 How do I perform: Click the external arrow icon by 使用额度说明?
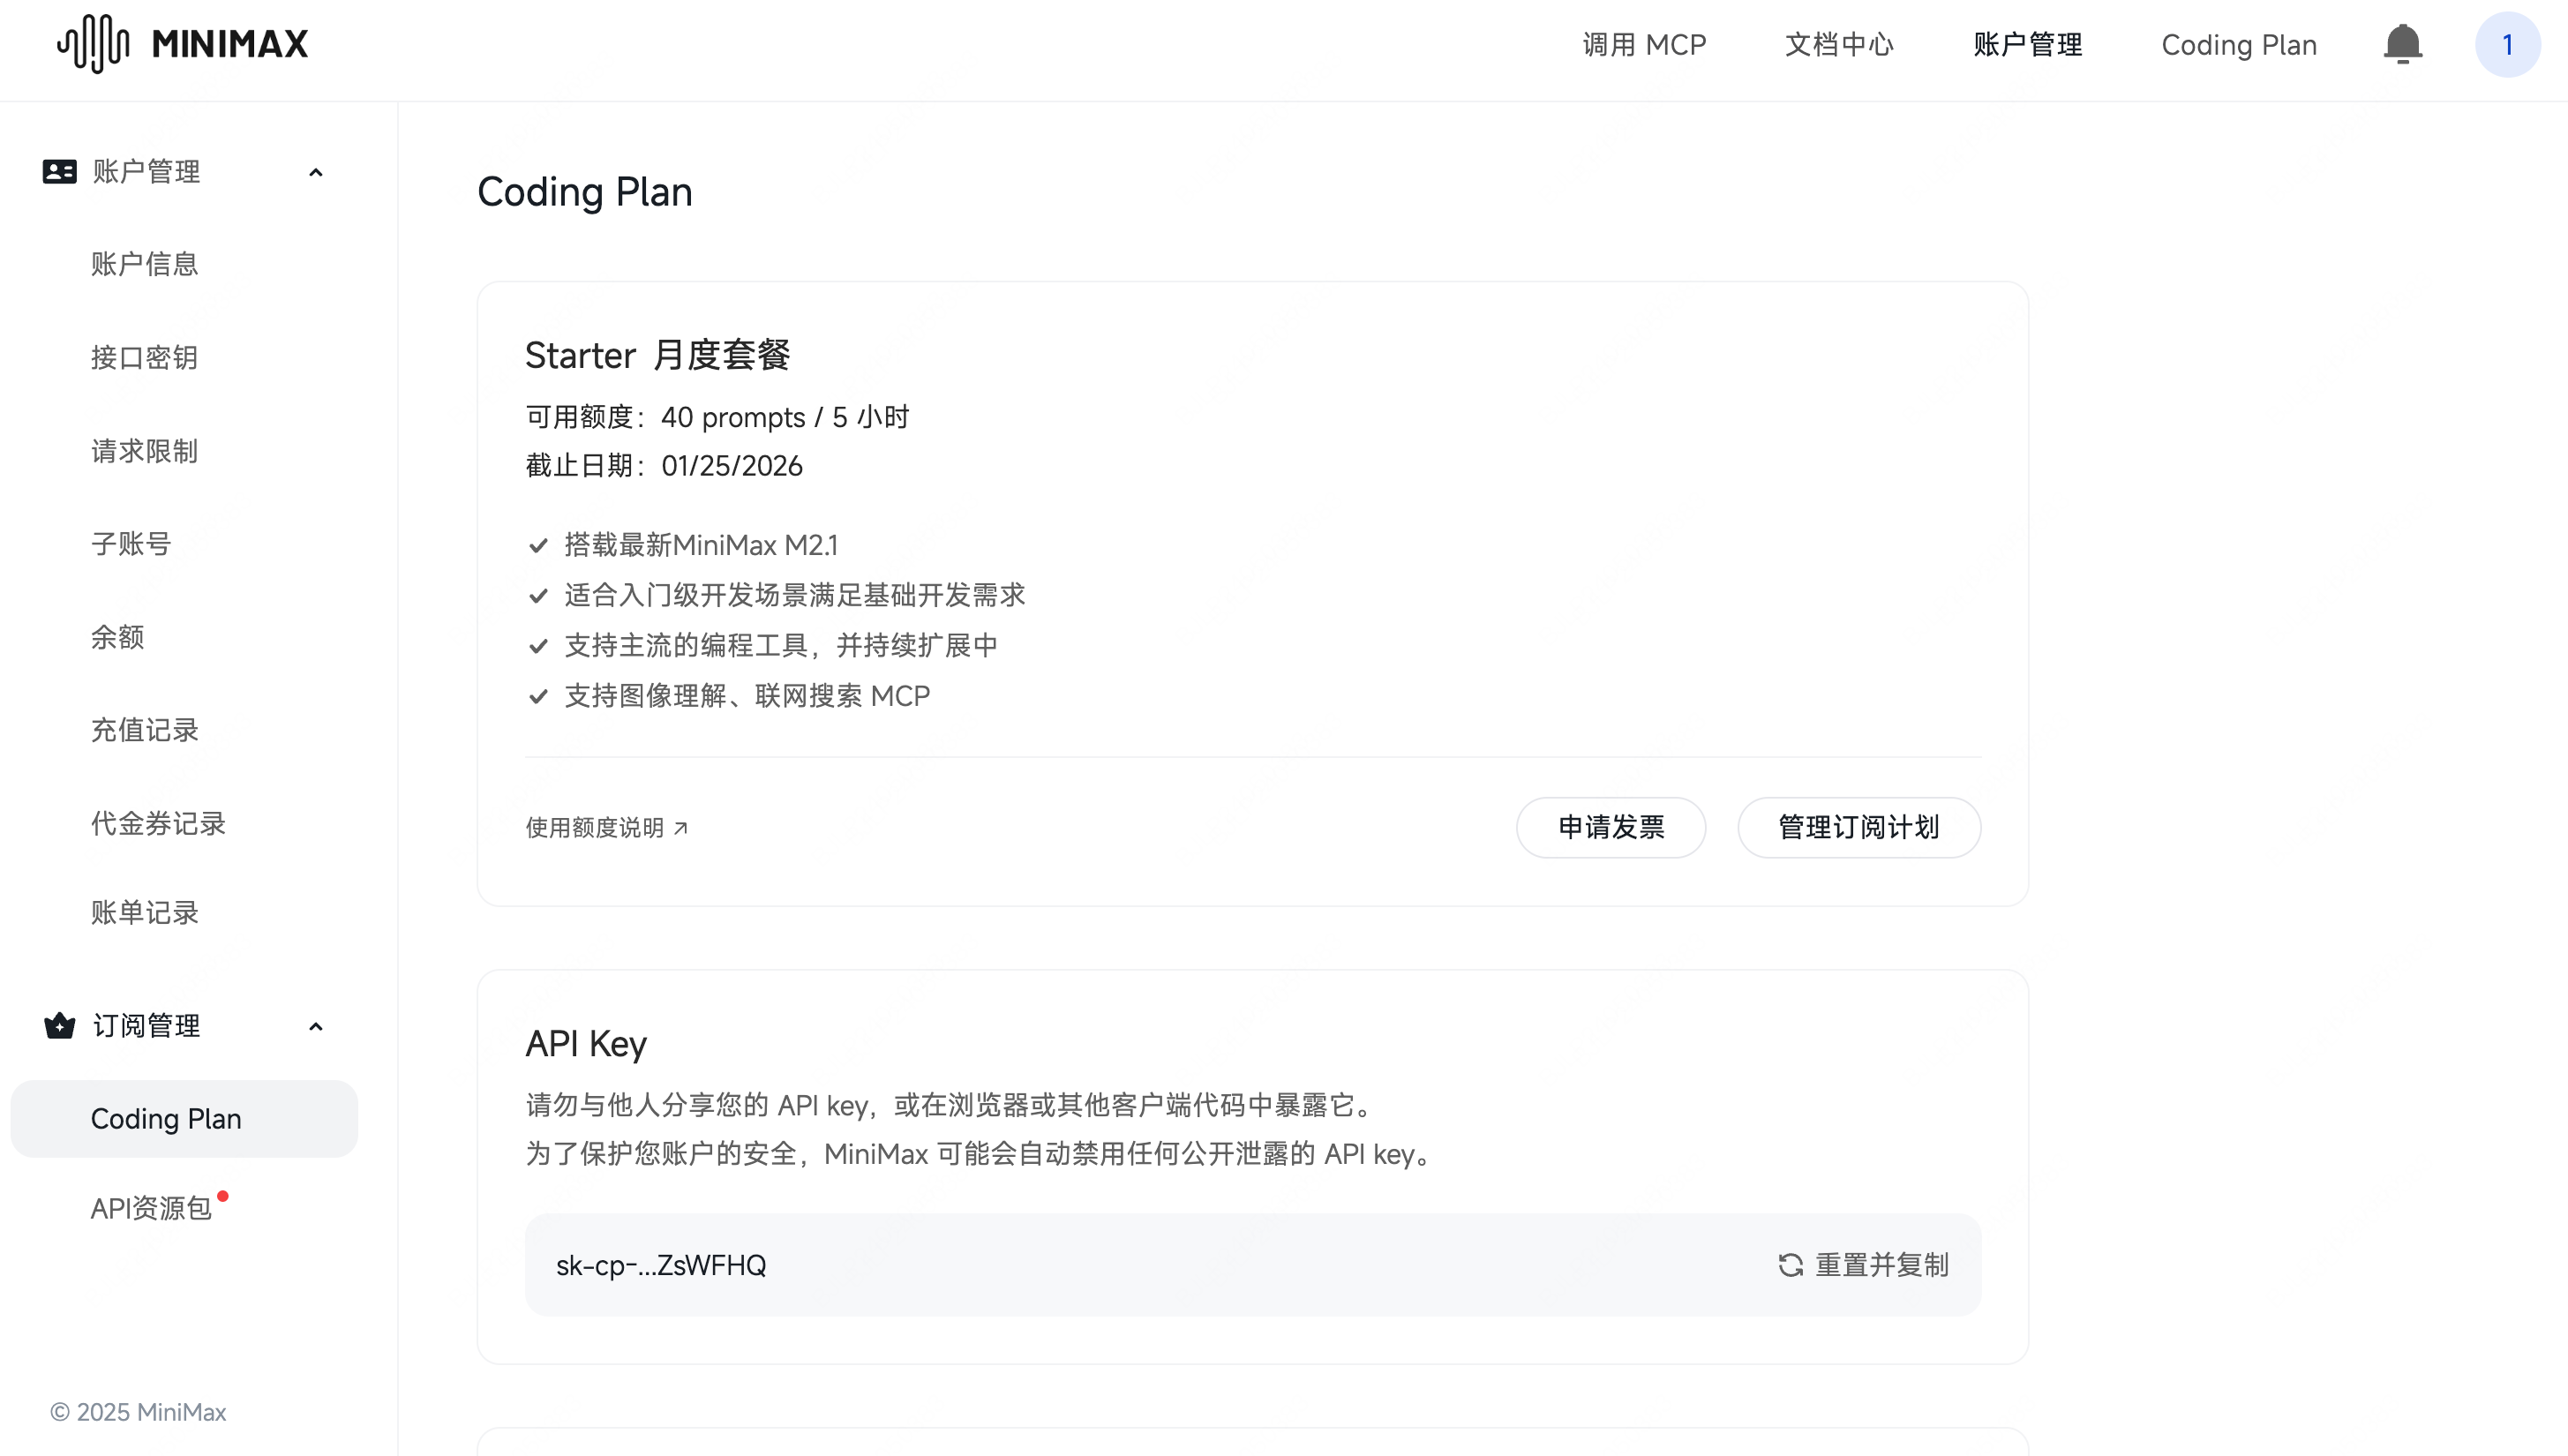[x=681, y=828]
